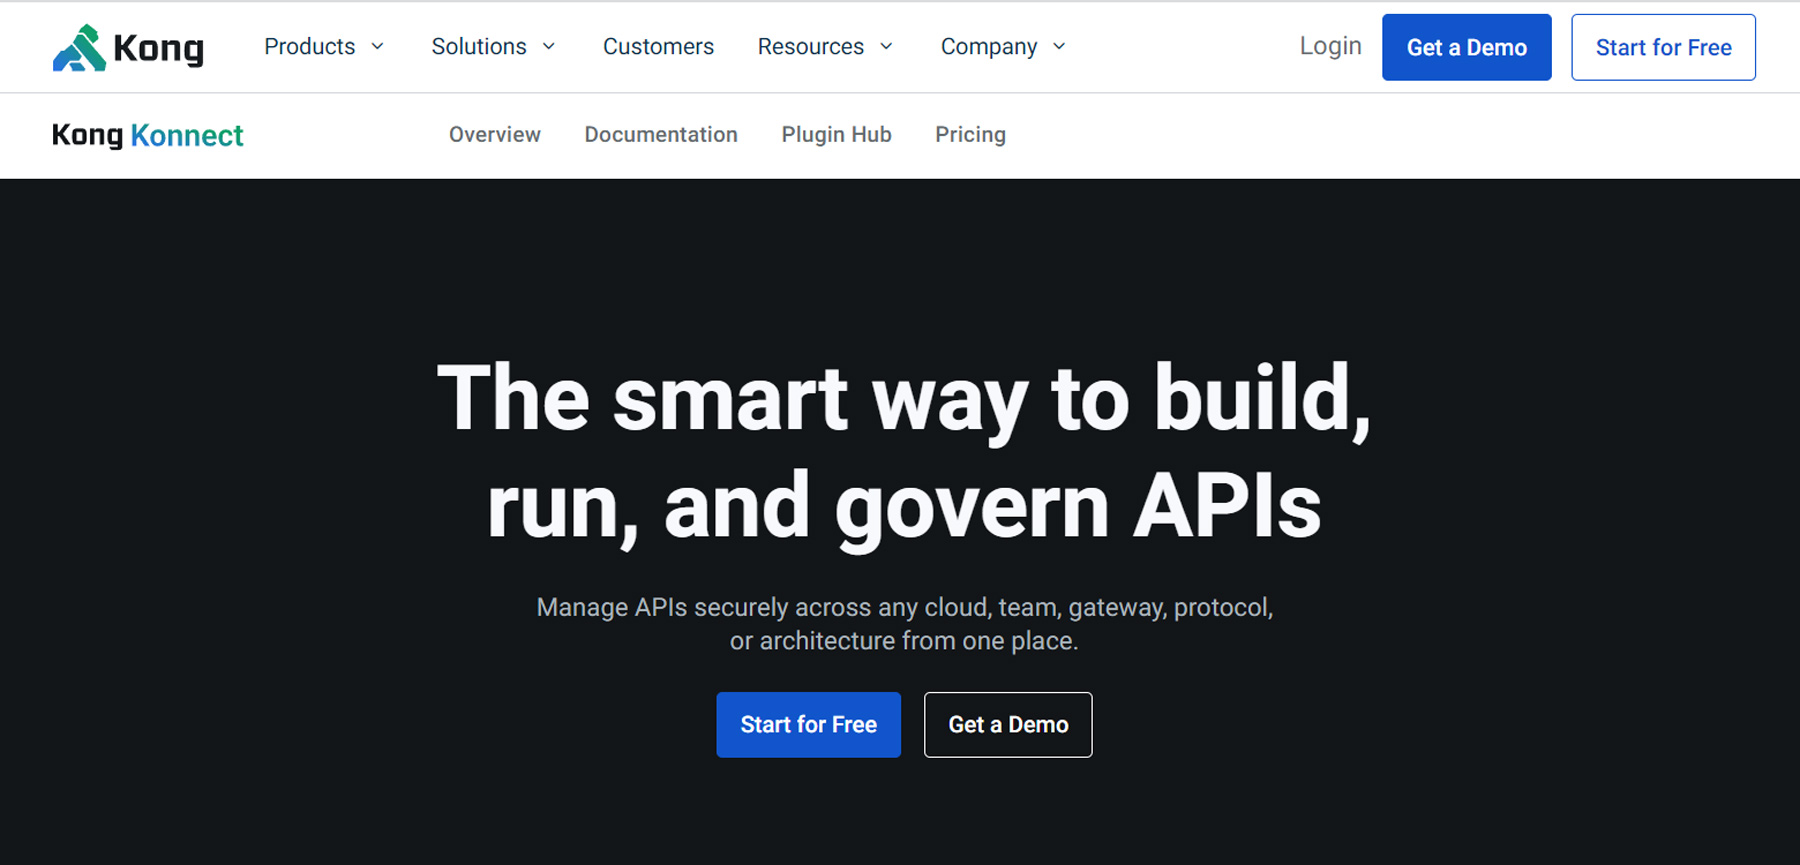Open the Pricing tab
Image resolution: width=1800 pixels, height=865 pixels.
(970, 134)
